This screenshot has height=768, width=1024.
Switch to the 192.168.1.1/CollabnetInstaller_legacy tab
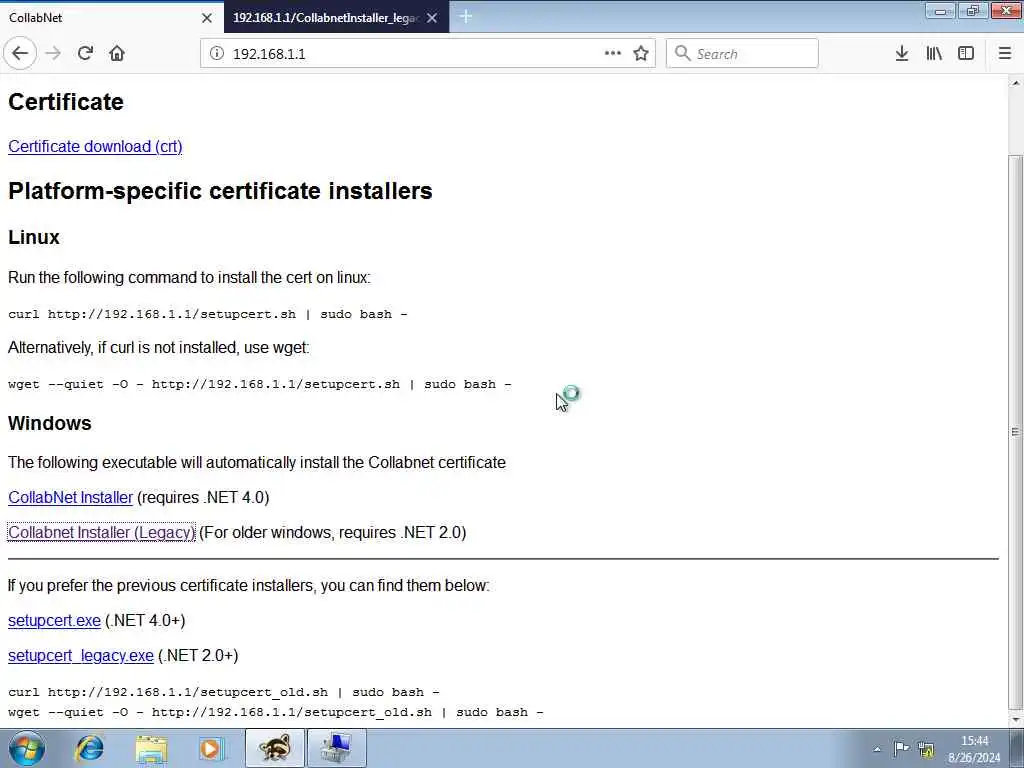336,18
